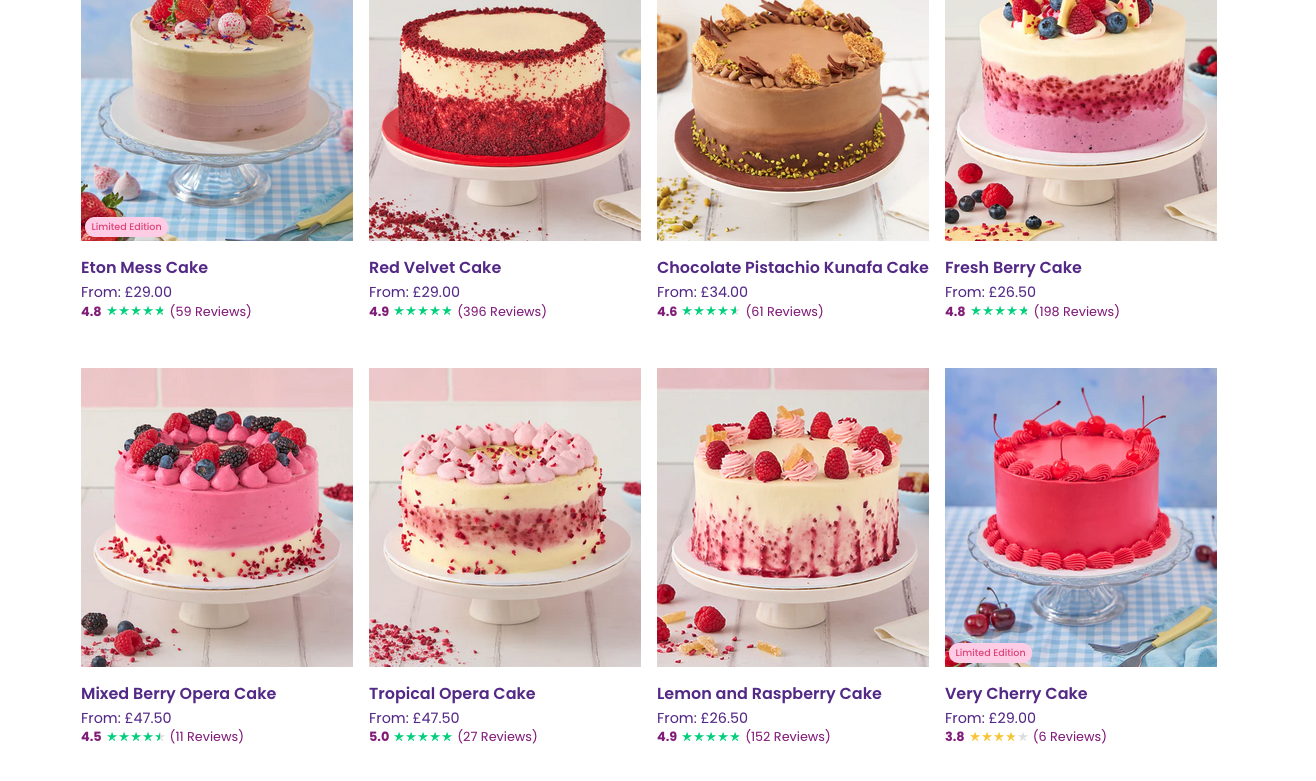
Task: Select the Mixed Berry Opera Cake image
Action: point(217,517)
